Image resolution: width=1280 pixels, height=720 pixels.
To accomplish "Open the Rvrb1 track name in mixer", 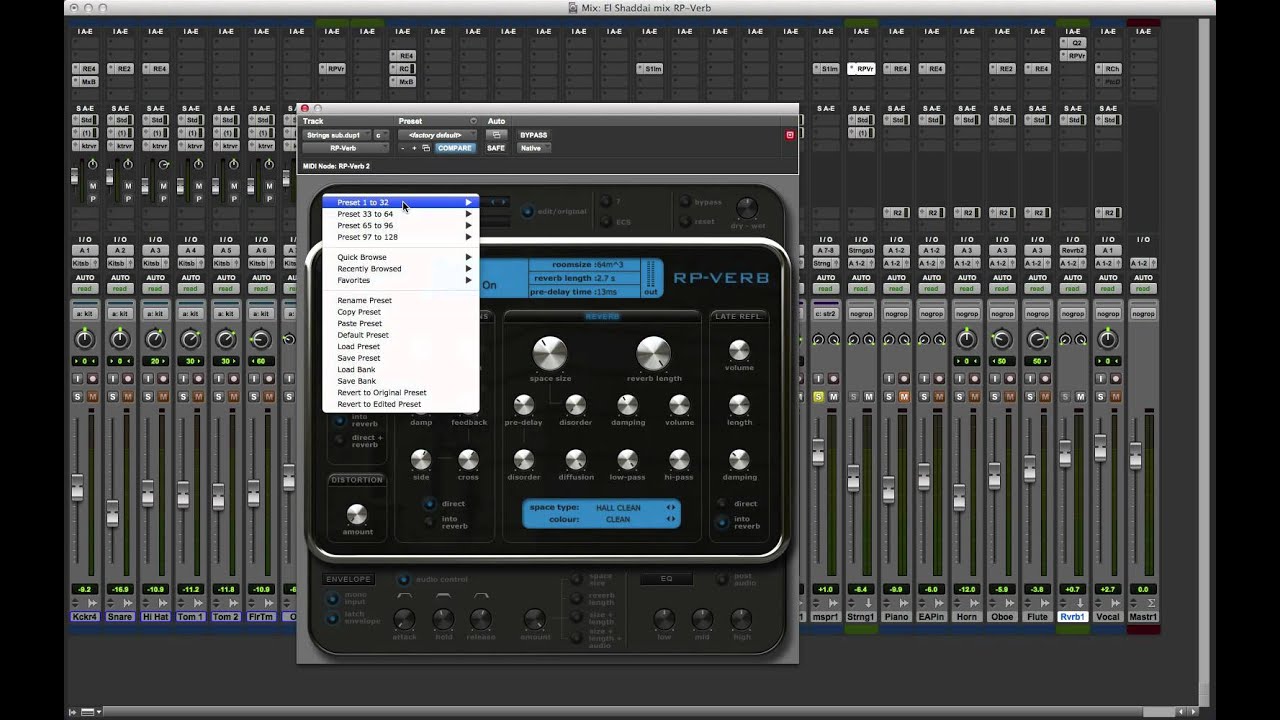I will [x=1073, y=617].
